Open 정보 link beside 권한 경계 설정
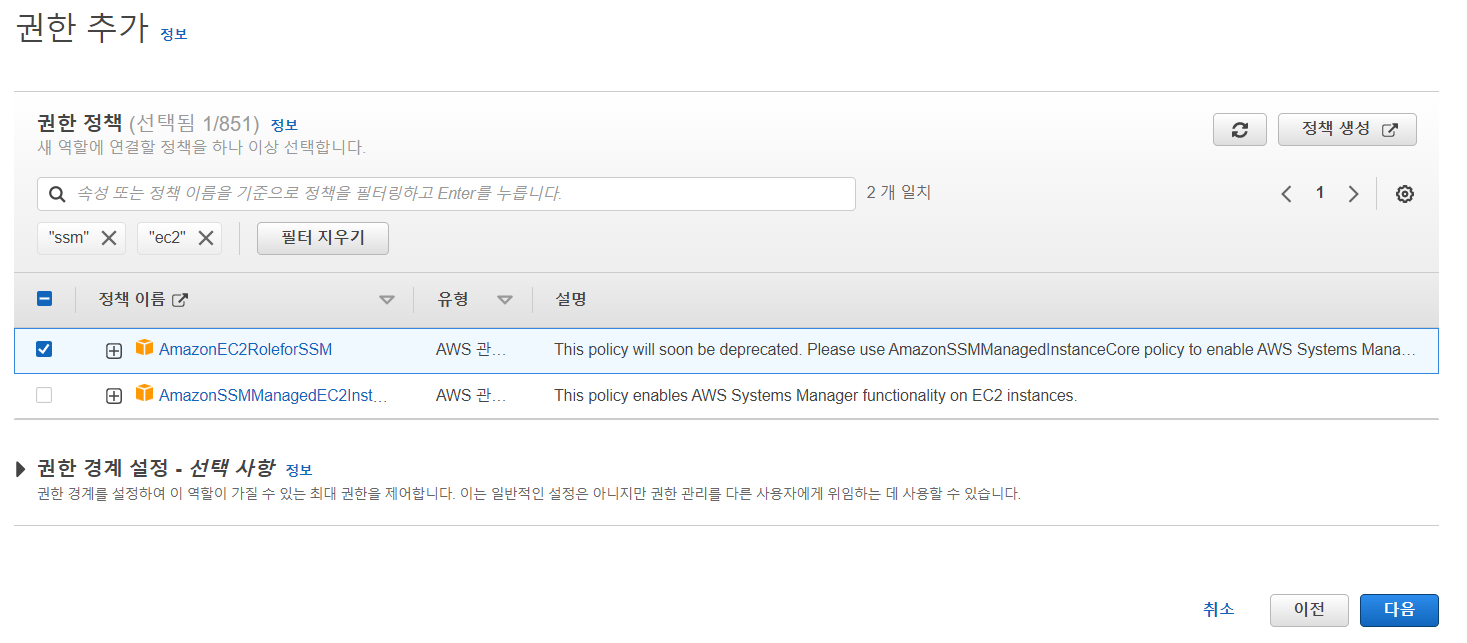Screen dimensions: 1467x643 point(299,470)
